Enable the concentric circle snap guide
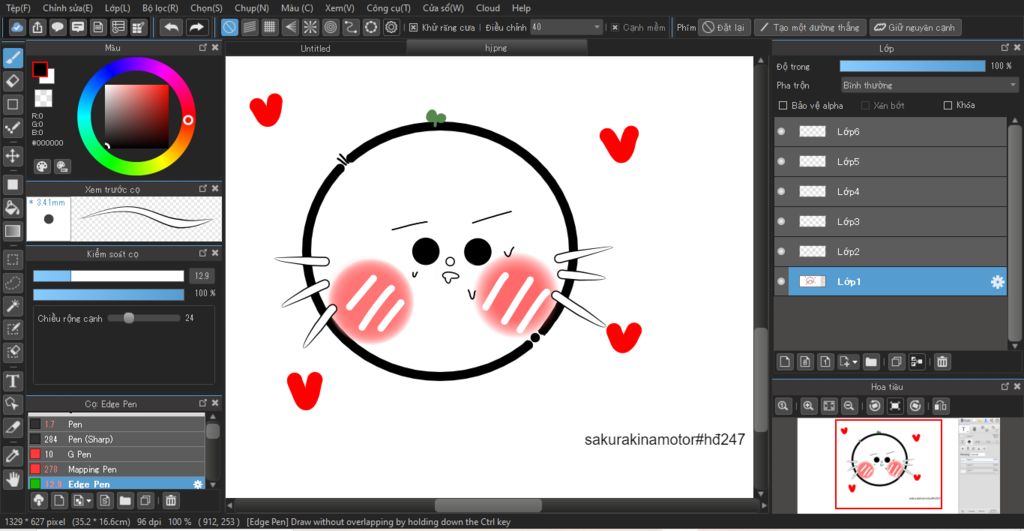This screenshot has width=1024, height=531. click(x=330, y=27)
